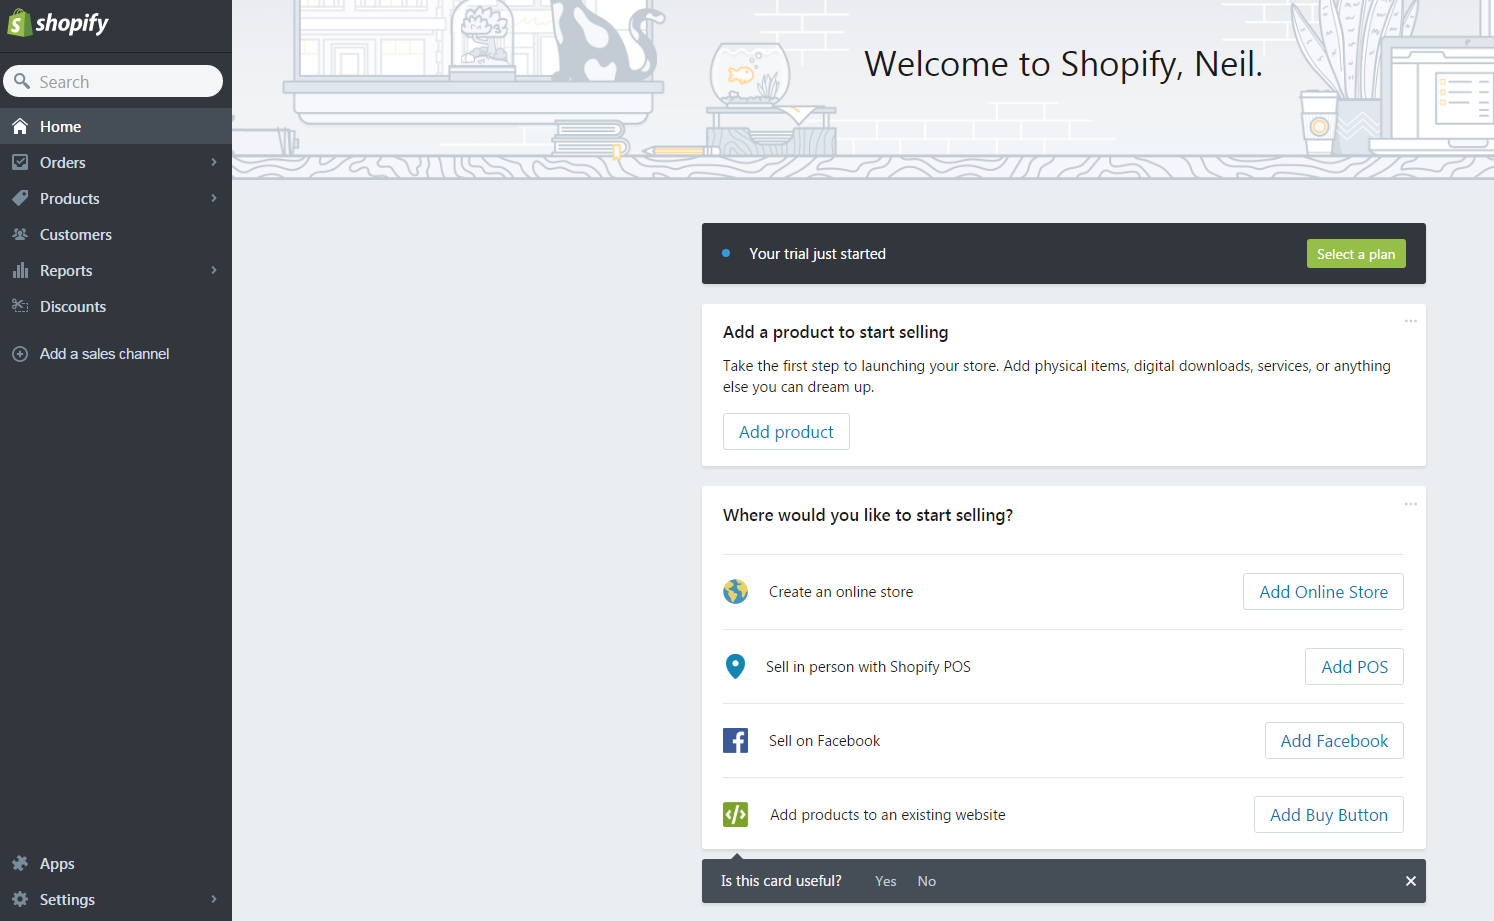Click the Facebook logo icon
This screenshot has width=1494, height=921.
(736, 740)
